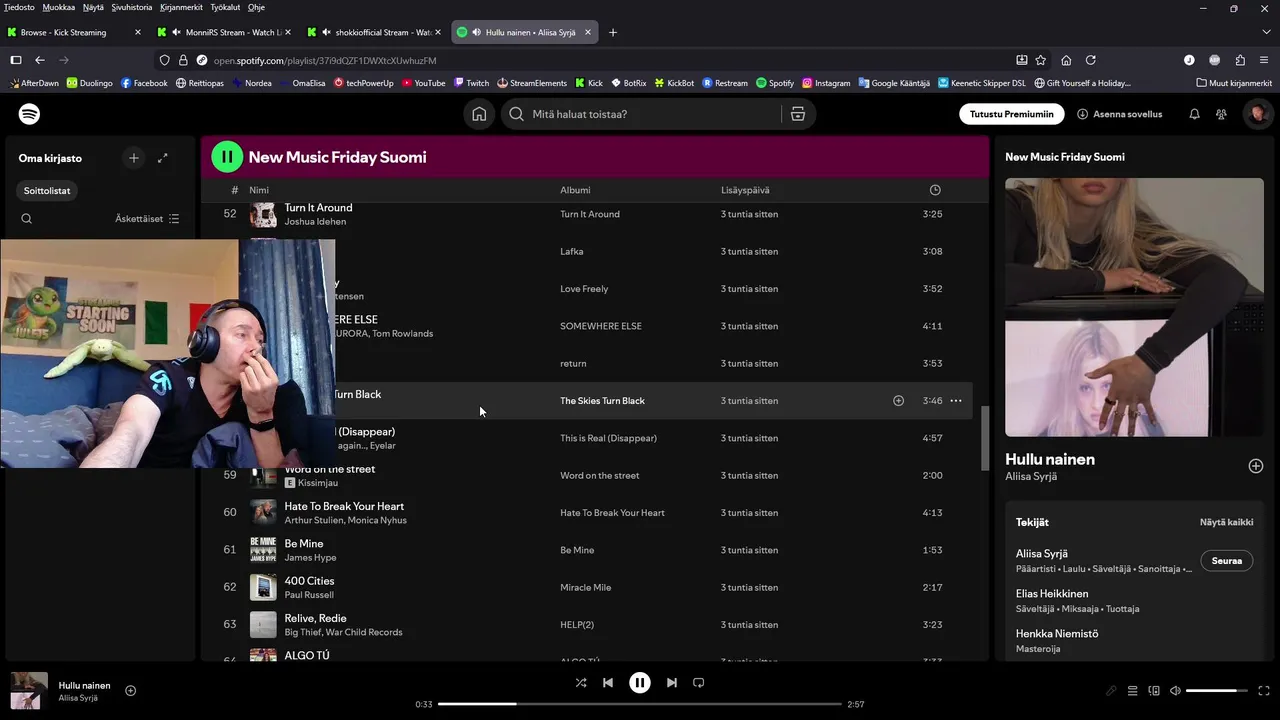Pause playback in the bottom player
Screen dimensions: 1280x720
[x=640, y=683]
